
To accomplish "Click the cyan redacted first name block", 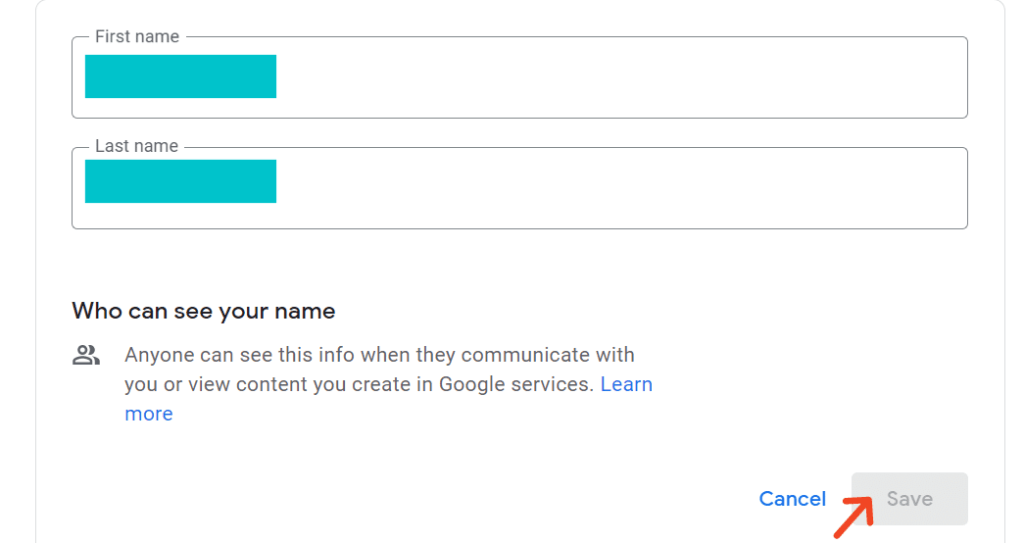I will pos(180,76).
